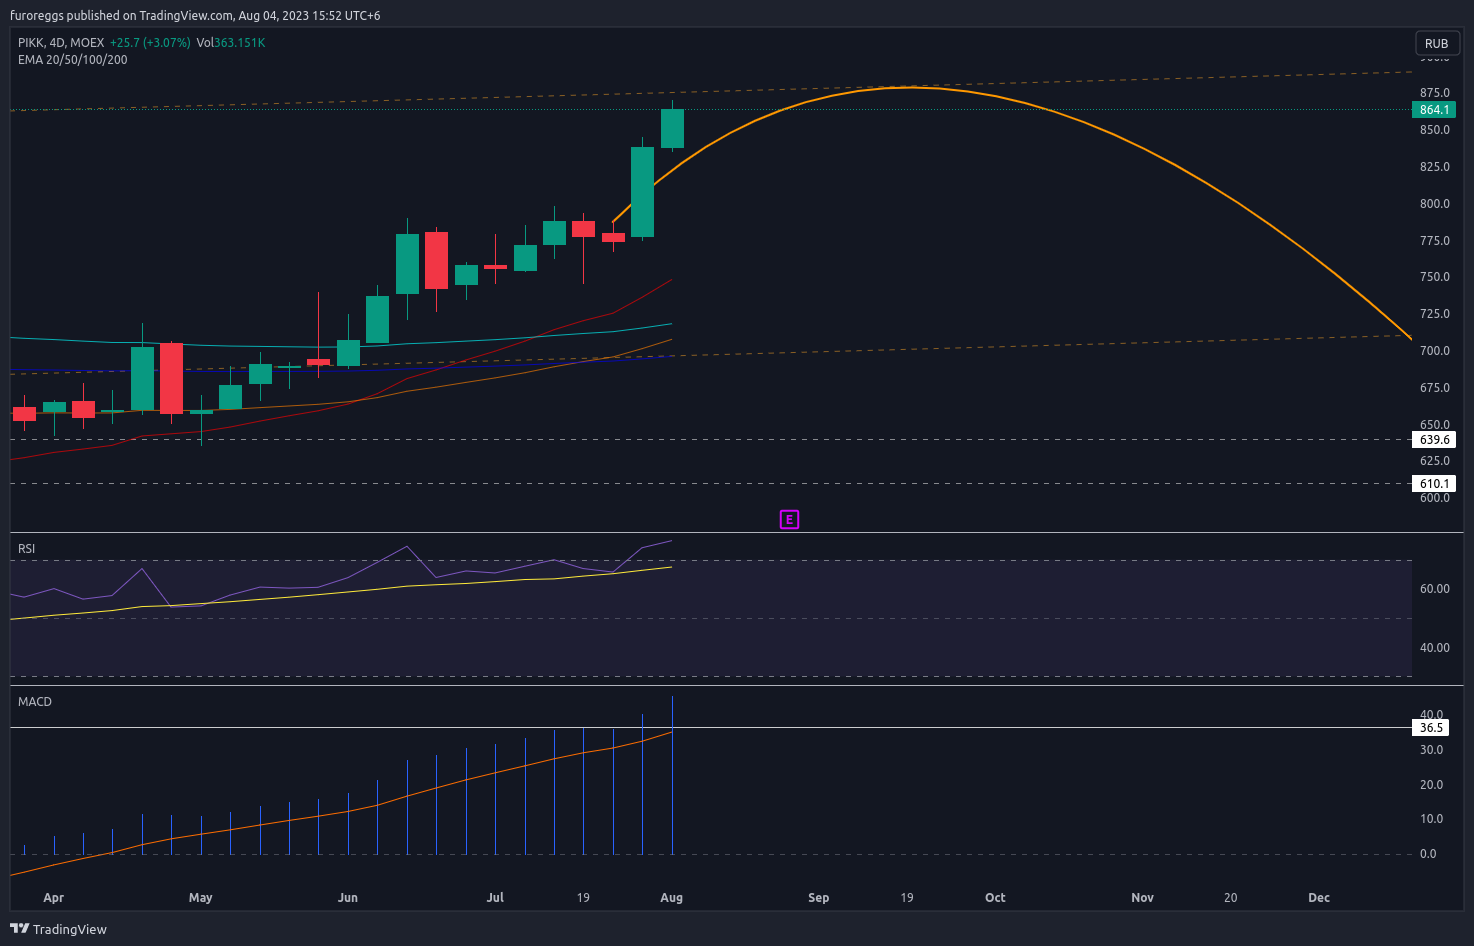Click the 639.6 price level label
This screenshot has height=946, width=1474.
(1434, 440)
